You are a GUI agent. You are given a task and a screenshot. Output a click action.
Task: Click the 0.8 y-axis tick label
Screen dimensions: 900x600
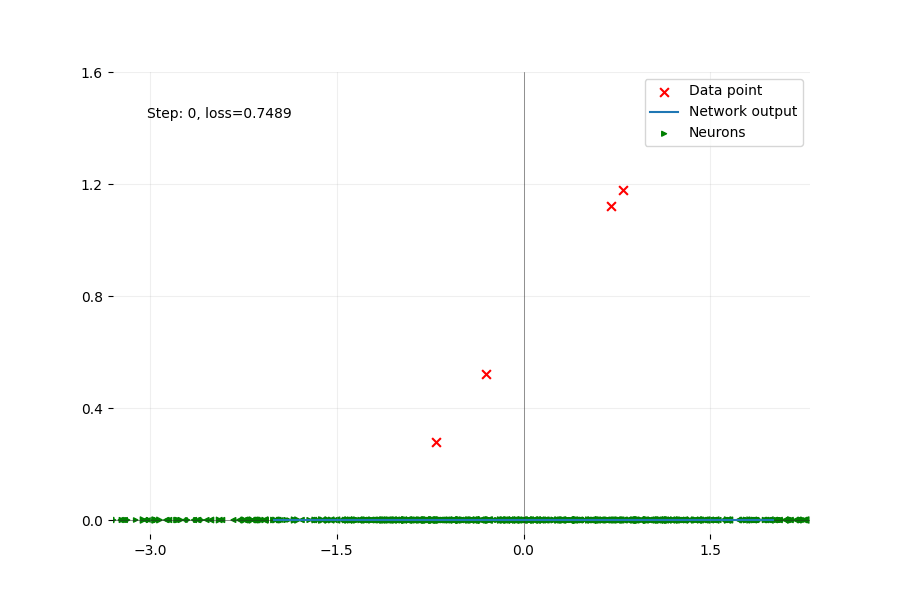(92, 297)
